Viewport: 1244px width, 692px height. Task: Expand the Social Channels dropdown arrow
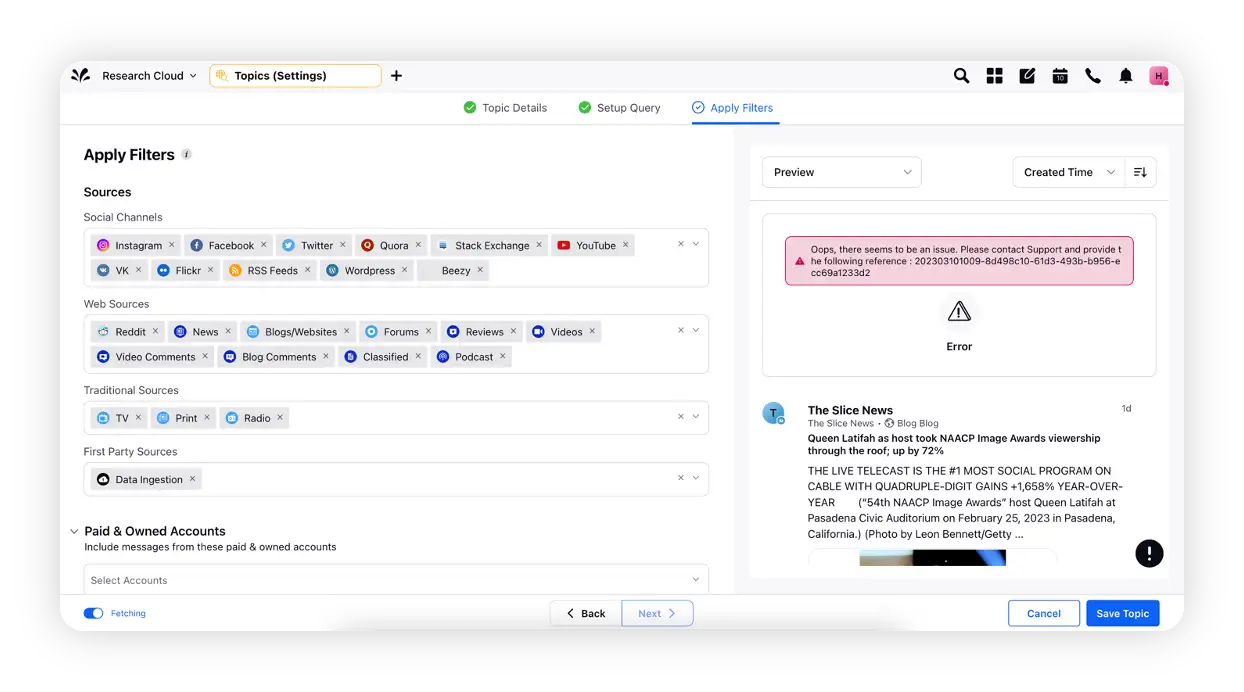click(x=696, y=243)
